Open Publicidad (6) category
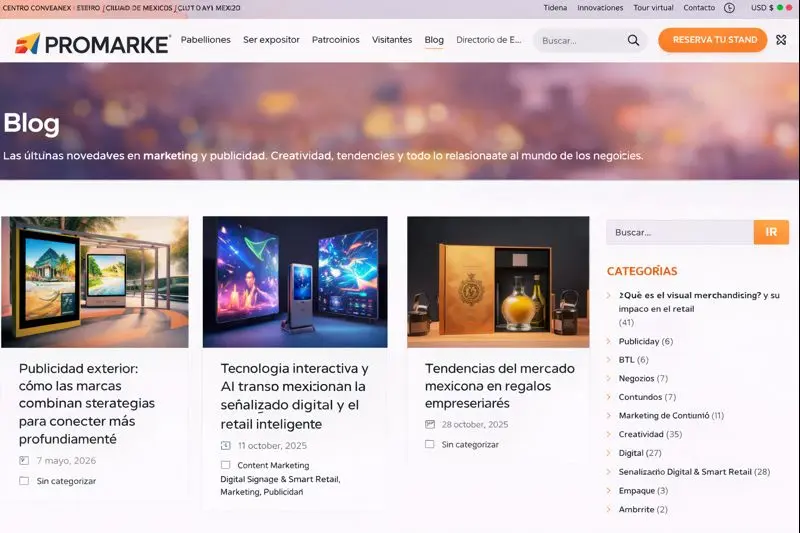This screenshot has height=533, width=800. coord(645,341)
